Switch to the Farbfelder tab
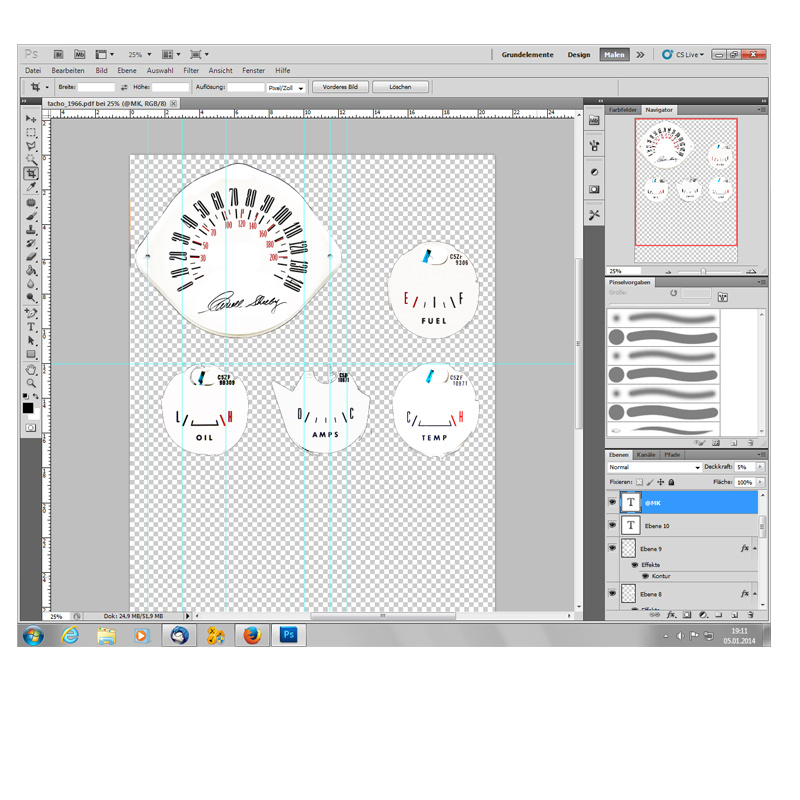The image size is (800, 800). [622, 110]
